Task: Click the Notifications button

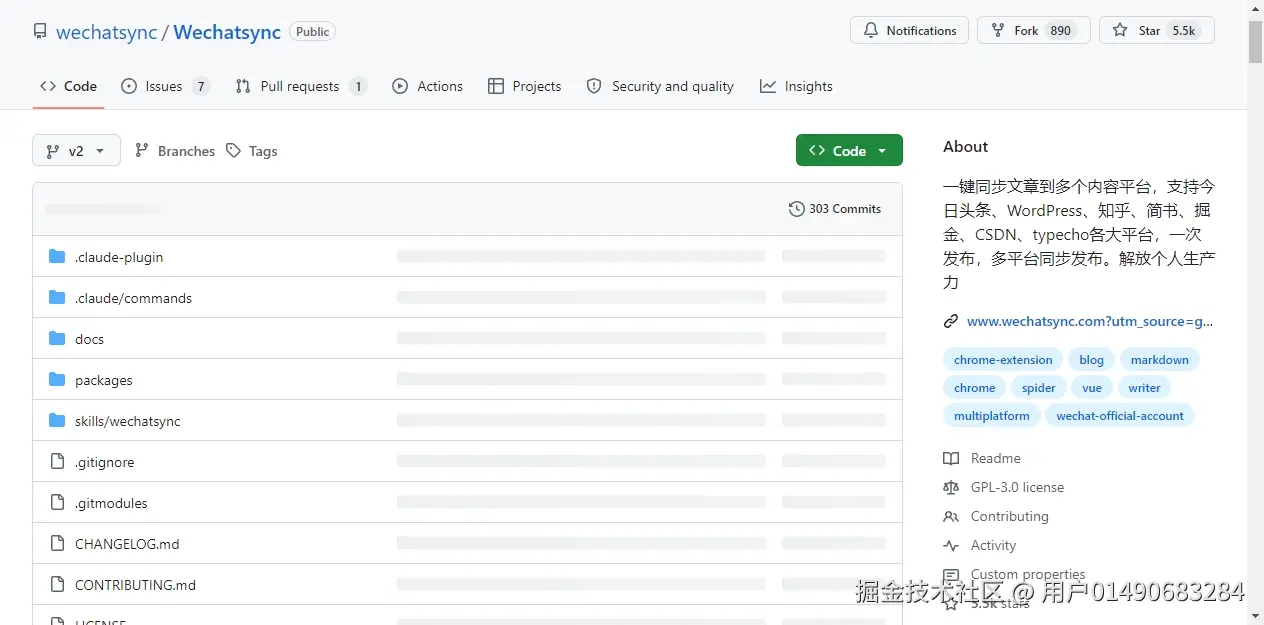Action: 909,30
